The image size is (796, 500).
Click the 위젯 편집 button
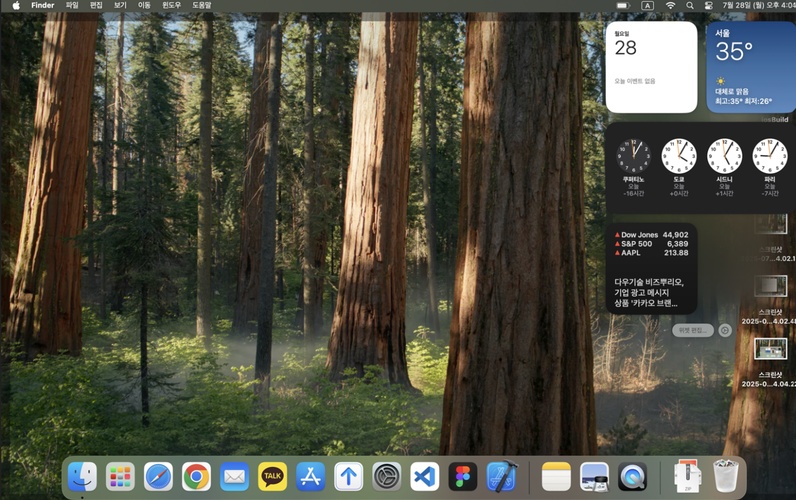(x=693, y=330)
